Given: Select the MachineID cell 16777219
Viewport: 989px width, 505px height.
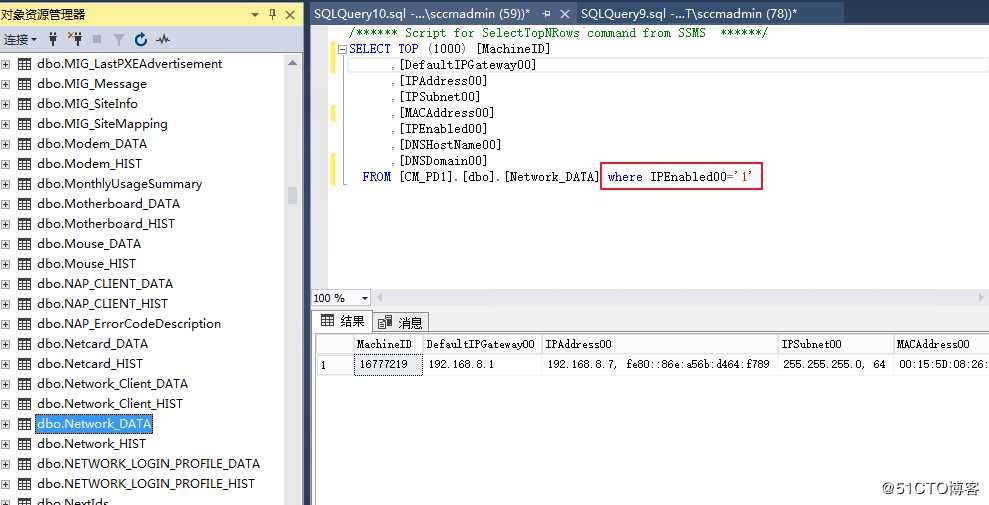Looking at the screenshot, I should pos(388,364).
